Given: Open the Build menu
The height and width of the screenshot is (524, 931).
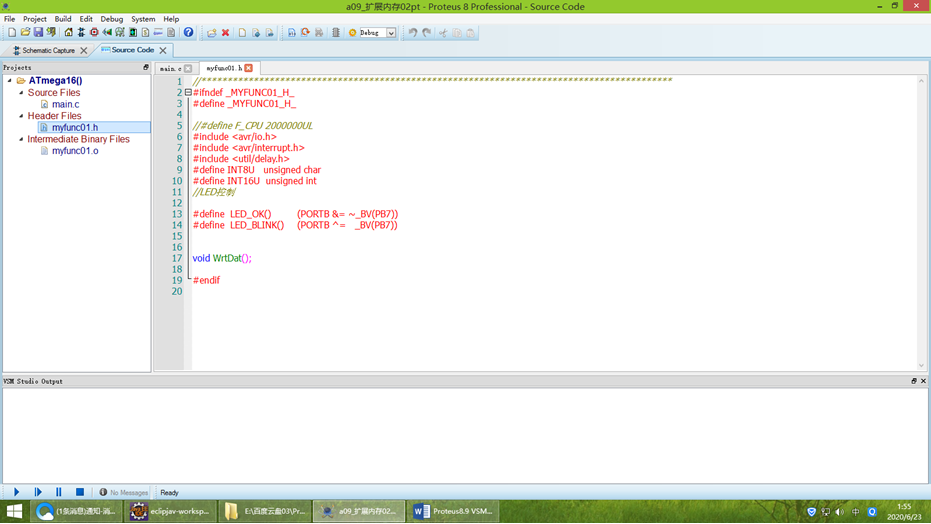Looking at the screenshot, I should coord(62,19).
